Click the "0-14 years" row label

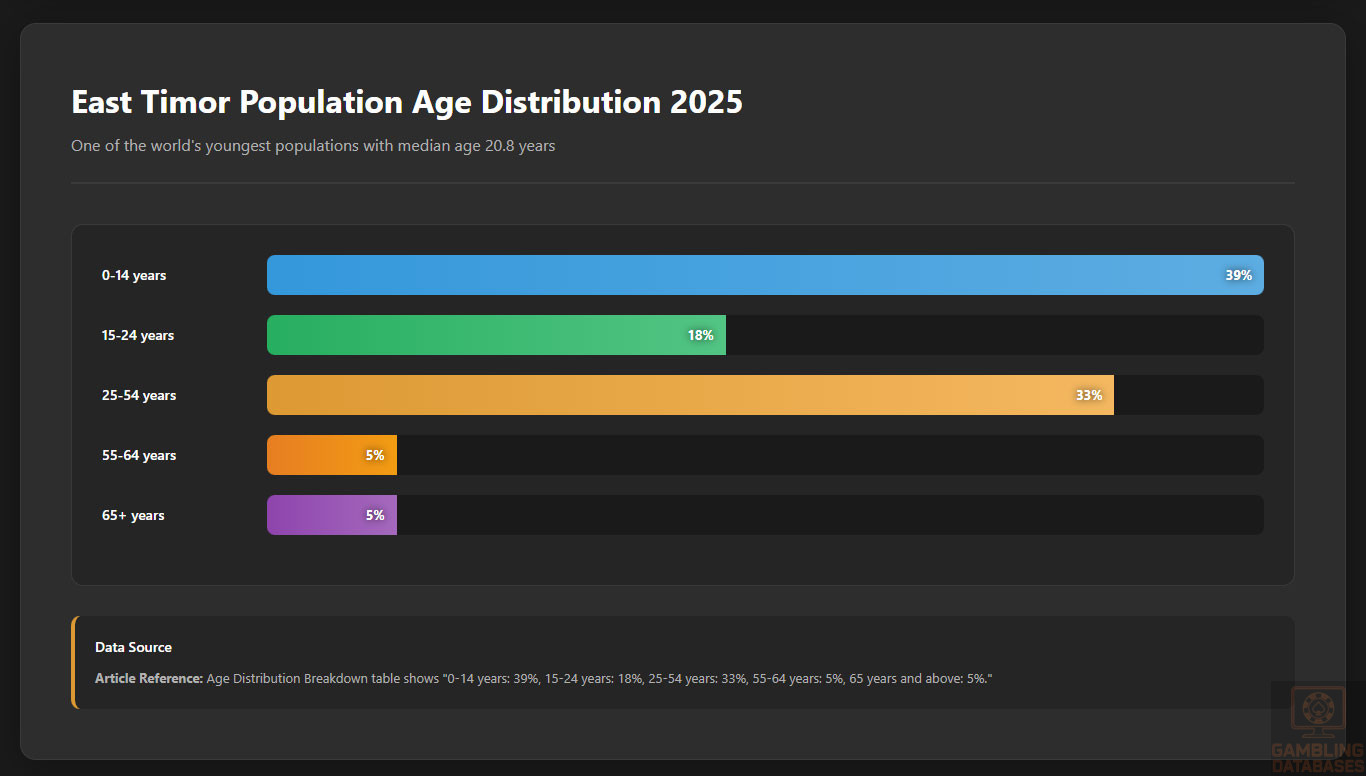coord(134,275)
